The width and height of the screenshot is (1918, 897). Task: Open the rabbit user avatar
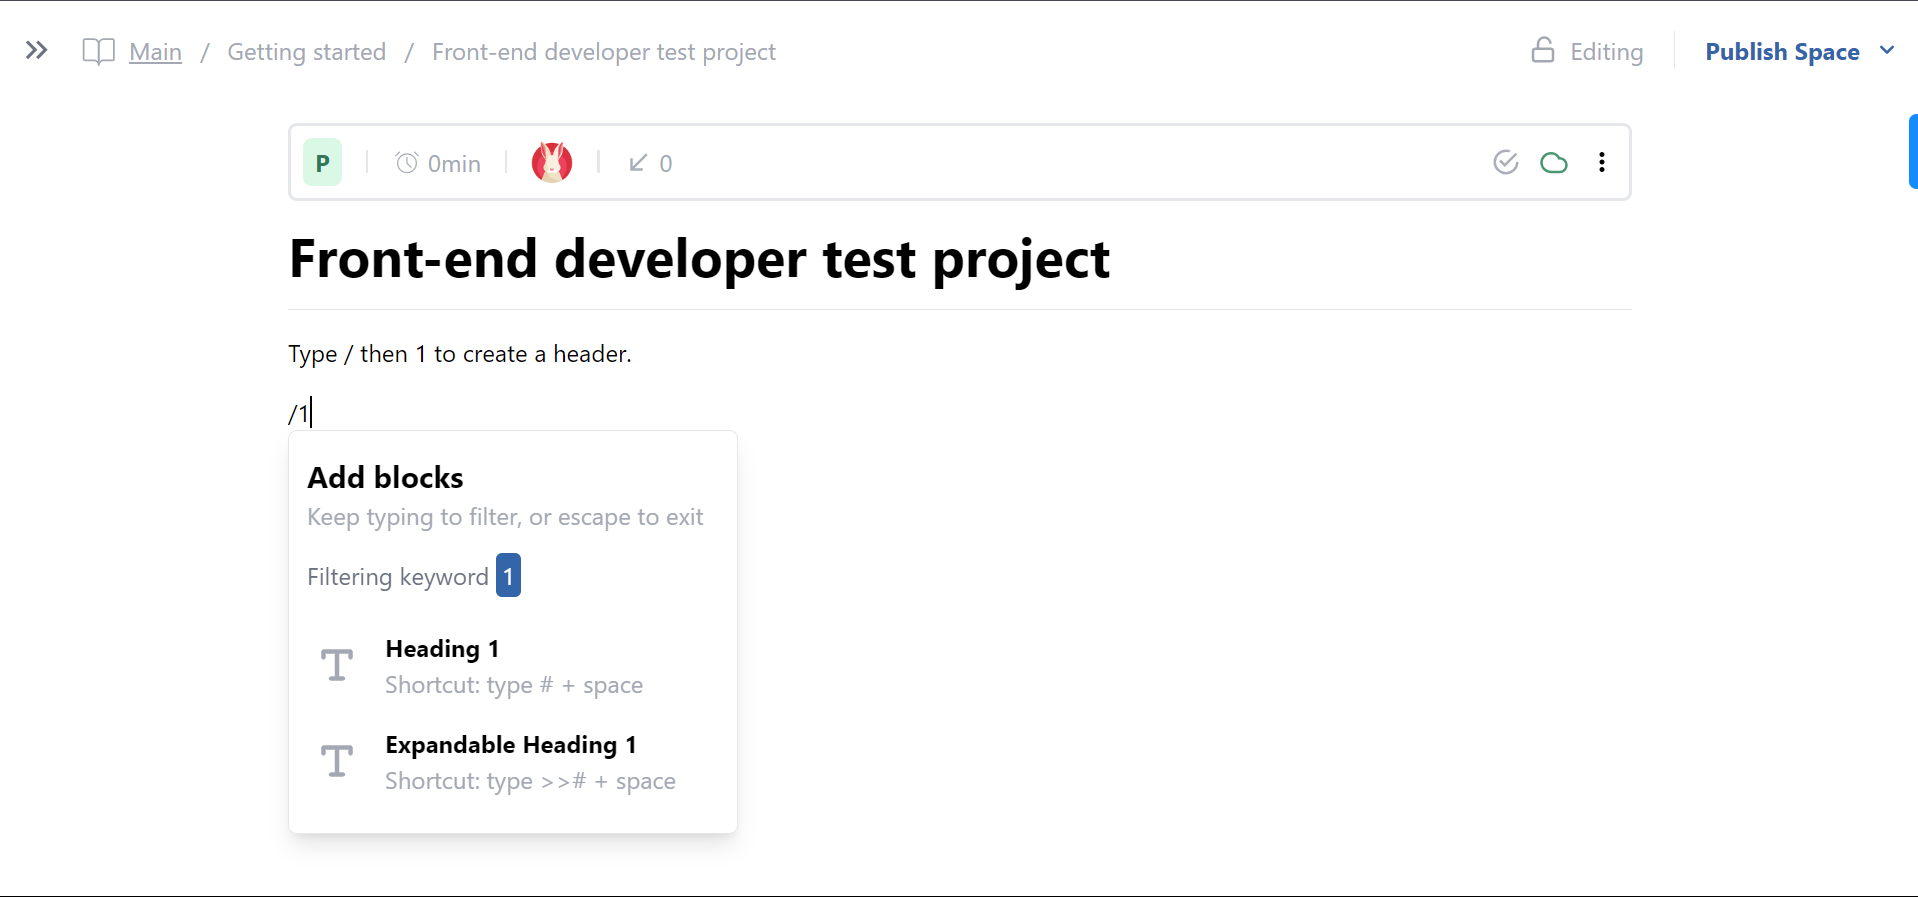(552, 162)
